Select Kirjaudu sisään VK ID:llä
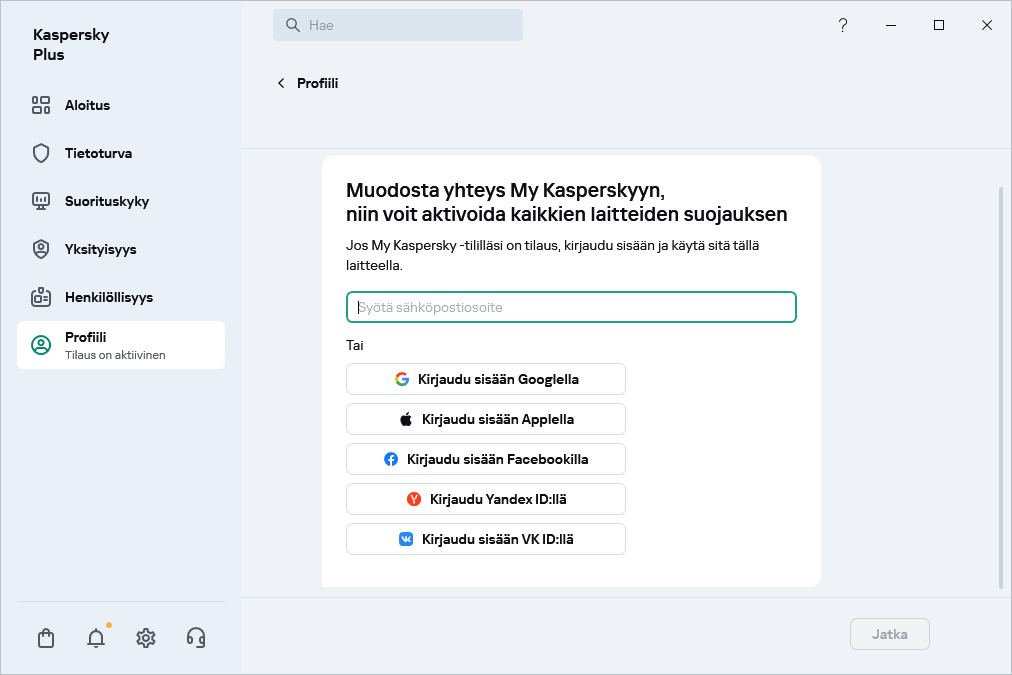1012x675 pixels. (x=486, y=539)
